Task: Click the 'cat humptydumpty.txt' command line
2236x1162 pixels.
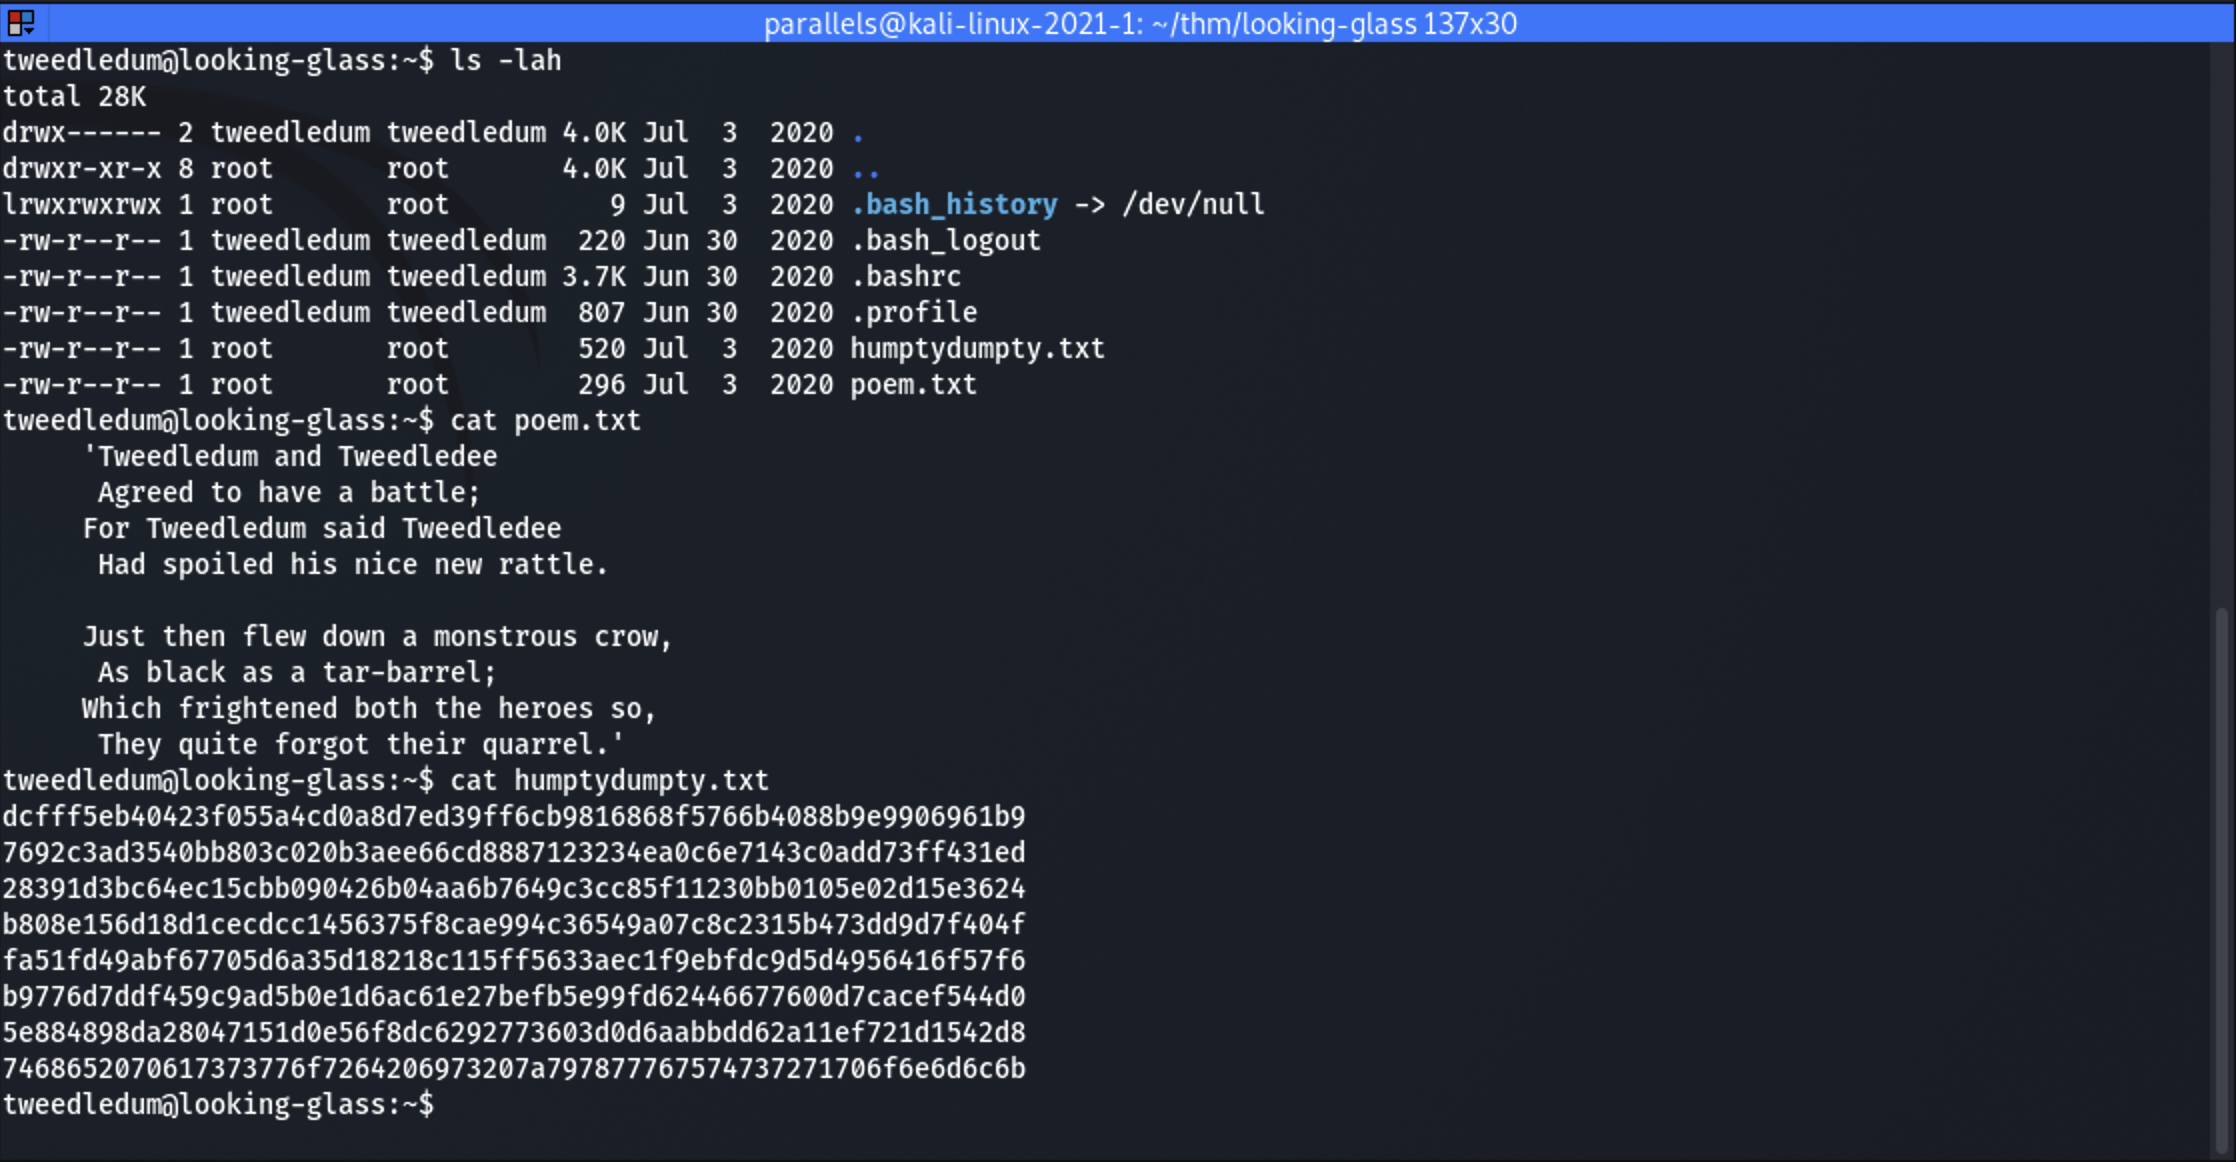Action: pyautogui.click(x=609, y=781)
